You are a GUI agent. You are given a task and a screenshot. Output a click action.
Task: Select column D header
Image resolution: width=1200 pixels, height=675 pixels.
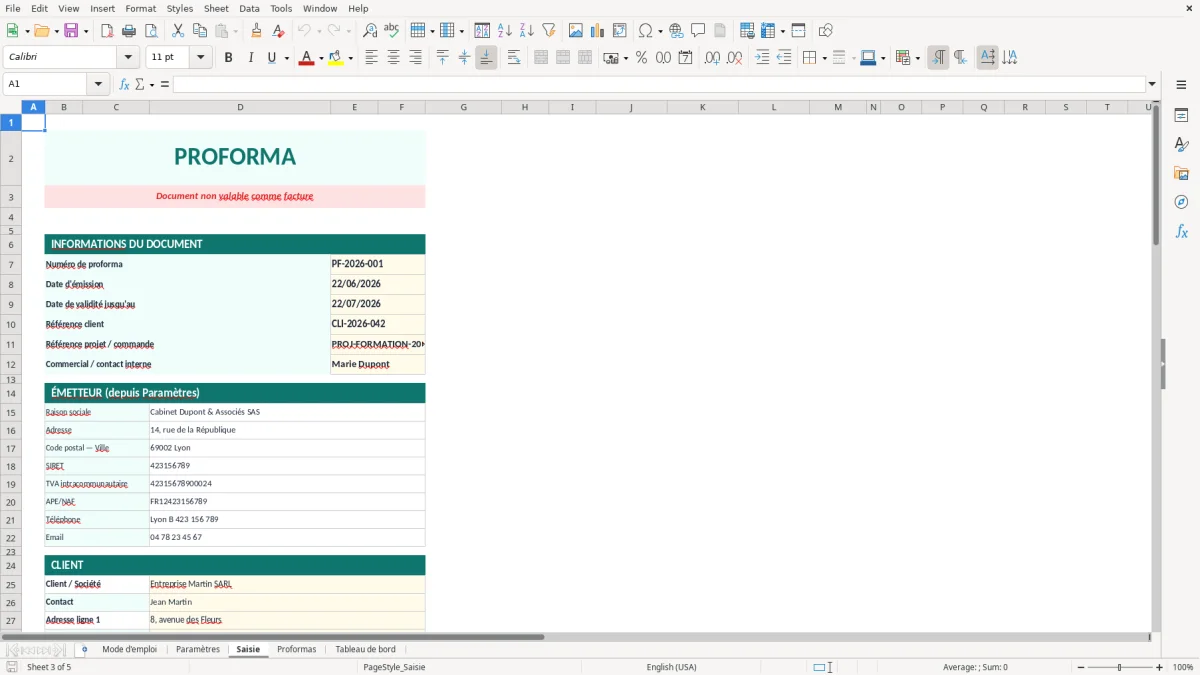pyautogui.click(x=240, y=107)
